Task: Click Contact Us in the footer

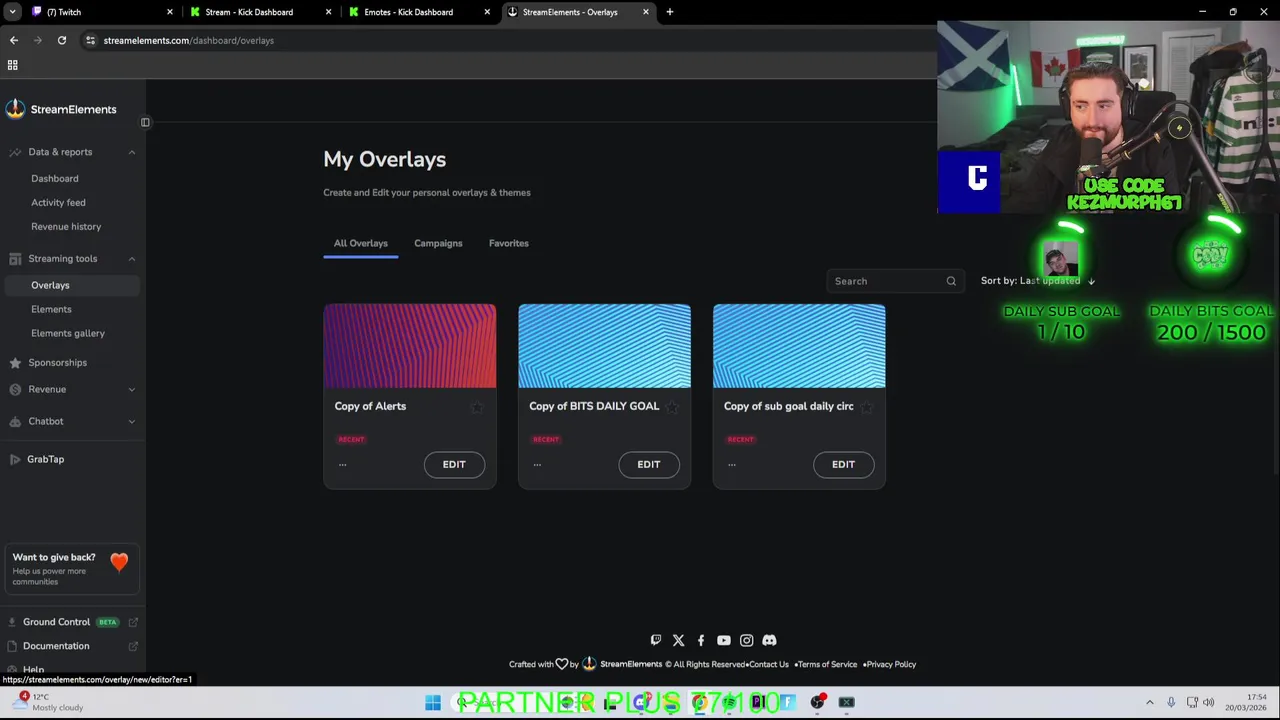Action: click(769, 664)
